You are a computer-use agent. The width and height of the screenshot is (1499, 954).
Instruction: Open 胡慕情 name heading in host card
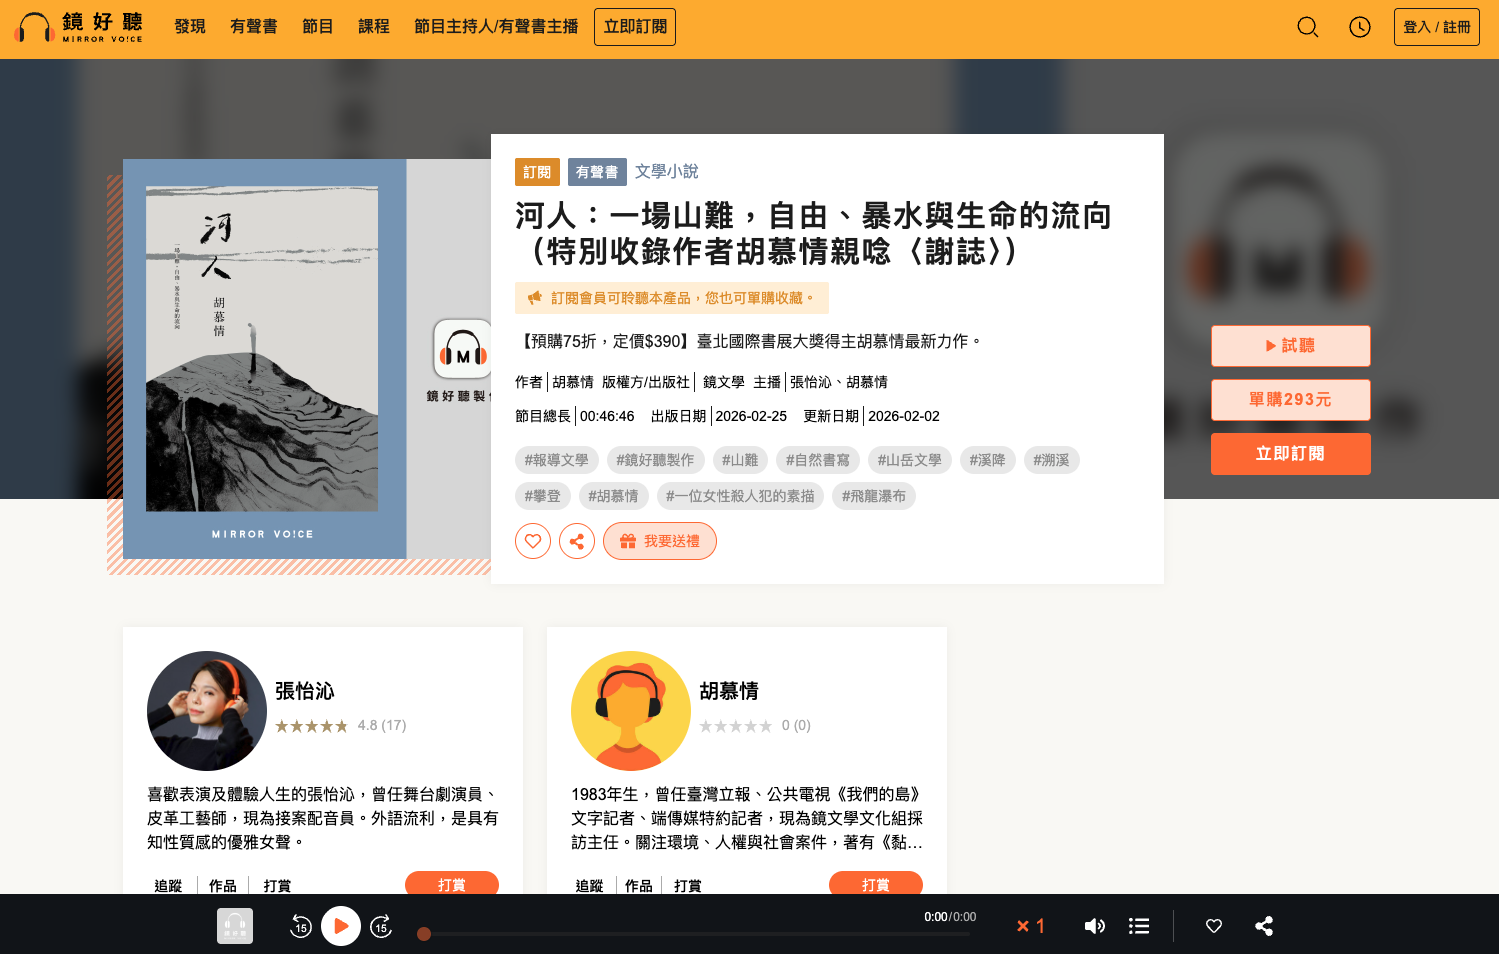coord(729,691)
